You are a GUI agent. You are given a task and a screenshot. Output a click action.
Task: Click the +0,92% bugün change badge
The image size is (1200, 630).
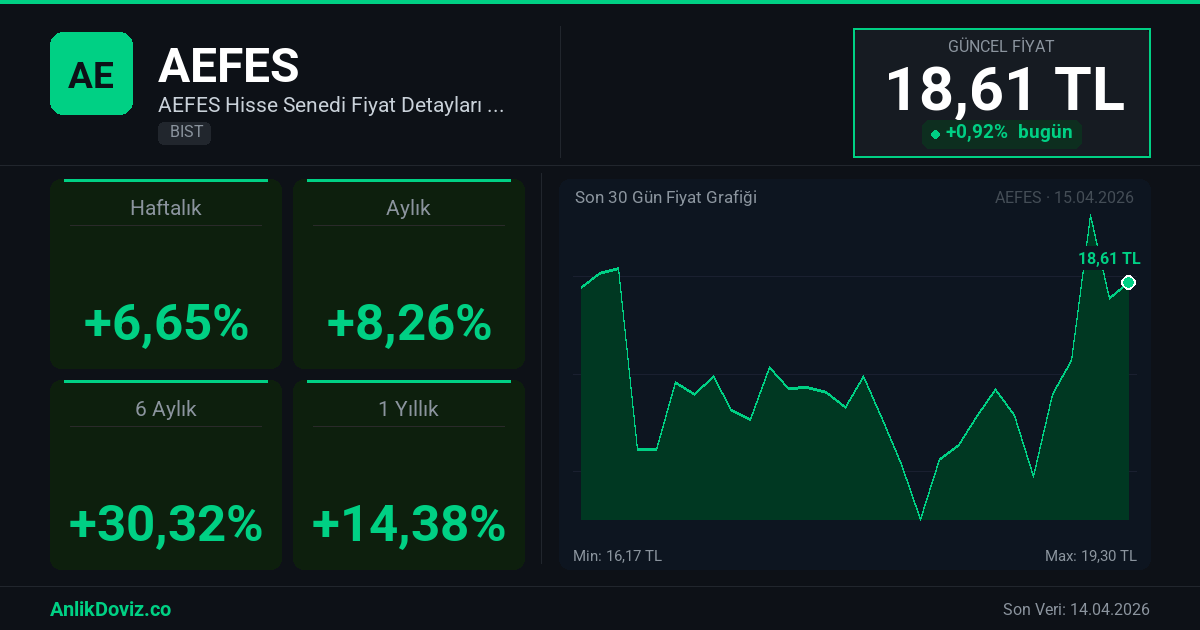tap(1001, 133)
